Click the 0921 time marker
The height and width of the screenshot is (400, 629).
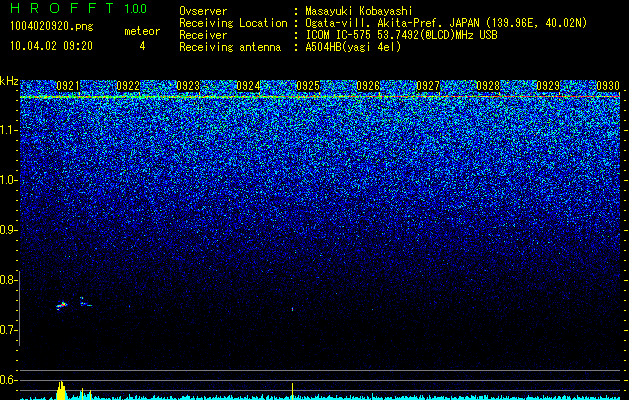pos(68,86)
